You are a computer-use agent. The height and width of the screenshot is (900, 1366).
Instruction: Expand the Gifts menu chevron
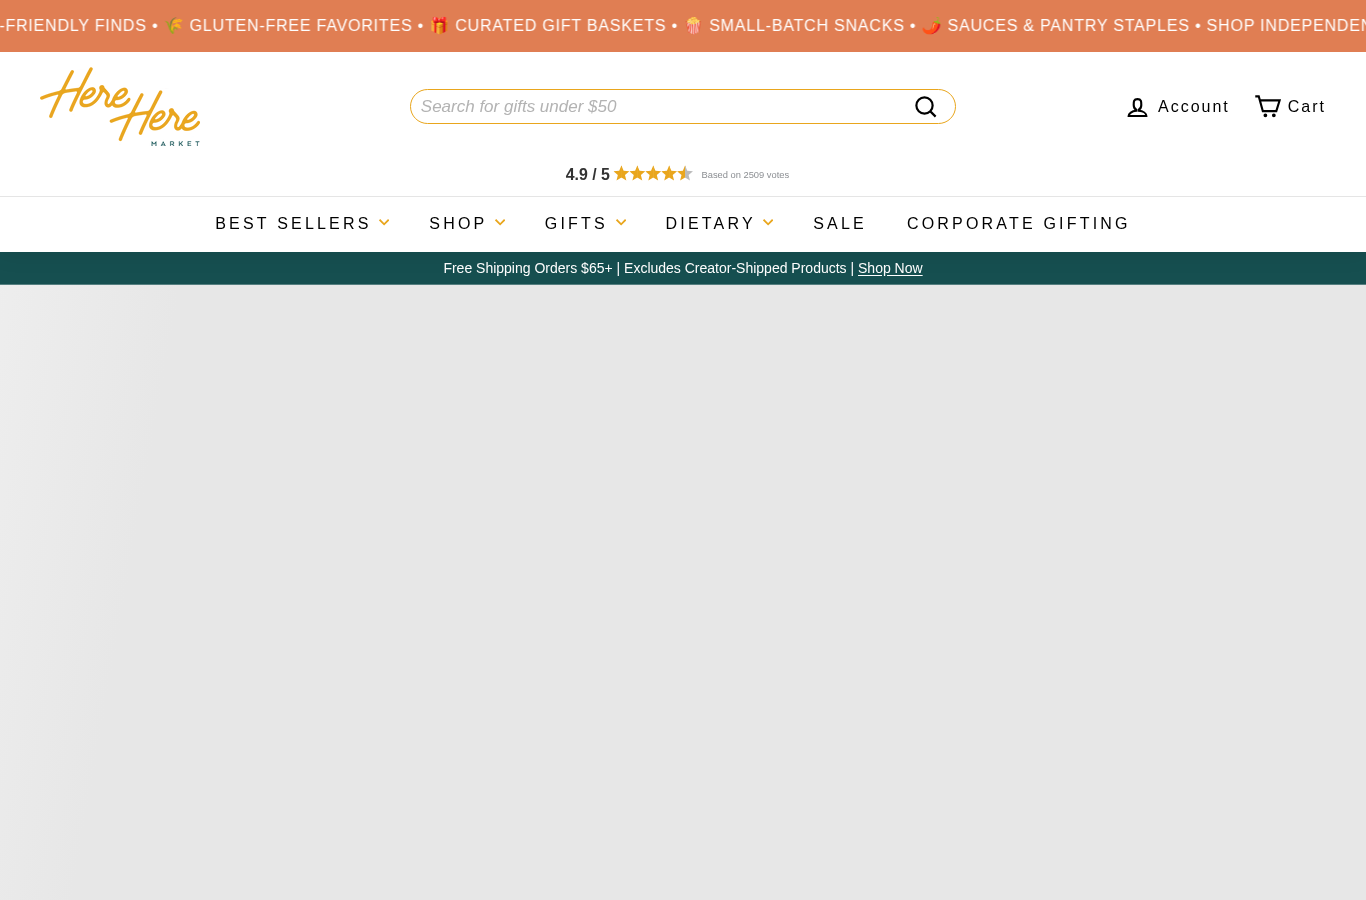coord(621,223)
